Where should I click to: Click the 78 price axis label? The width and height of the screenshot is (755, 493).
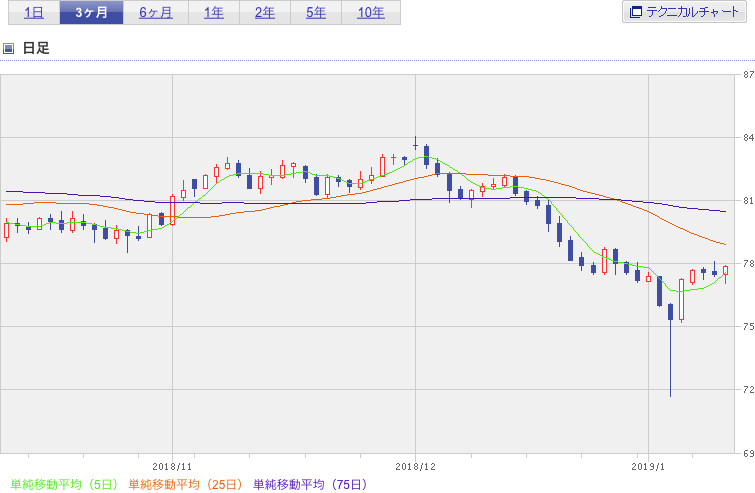click(x=748, y=264)
